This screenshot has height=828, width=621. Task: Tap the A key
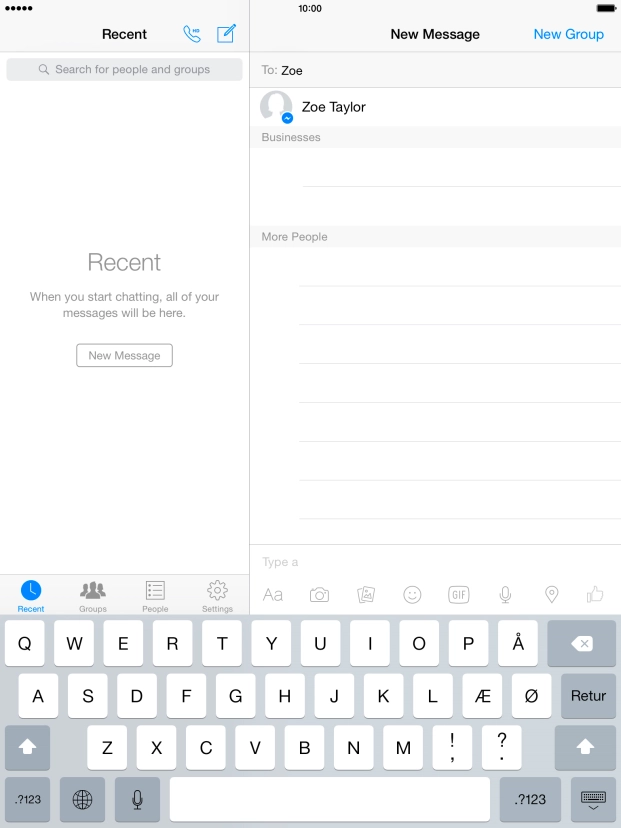tap(38, 695)
